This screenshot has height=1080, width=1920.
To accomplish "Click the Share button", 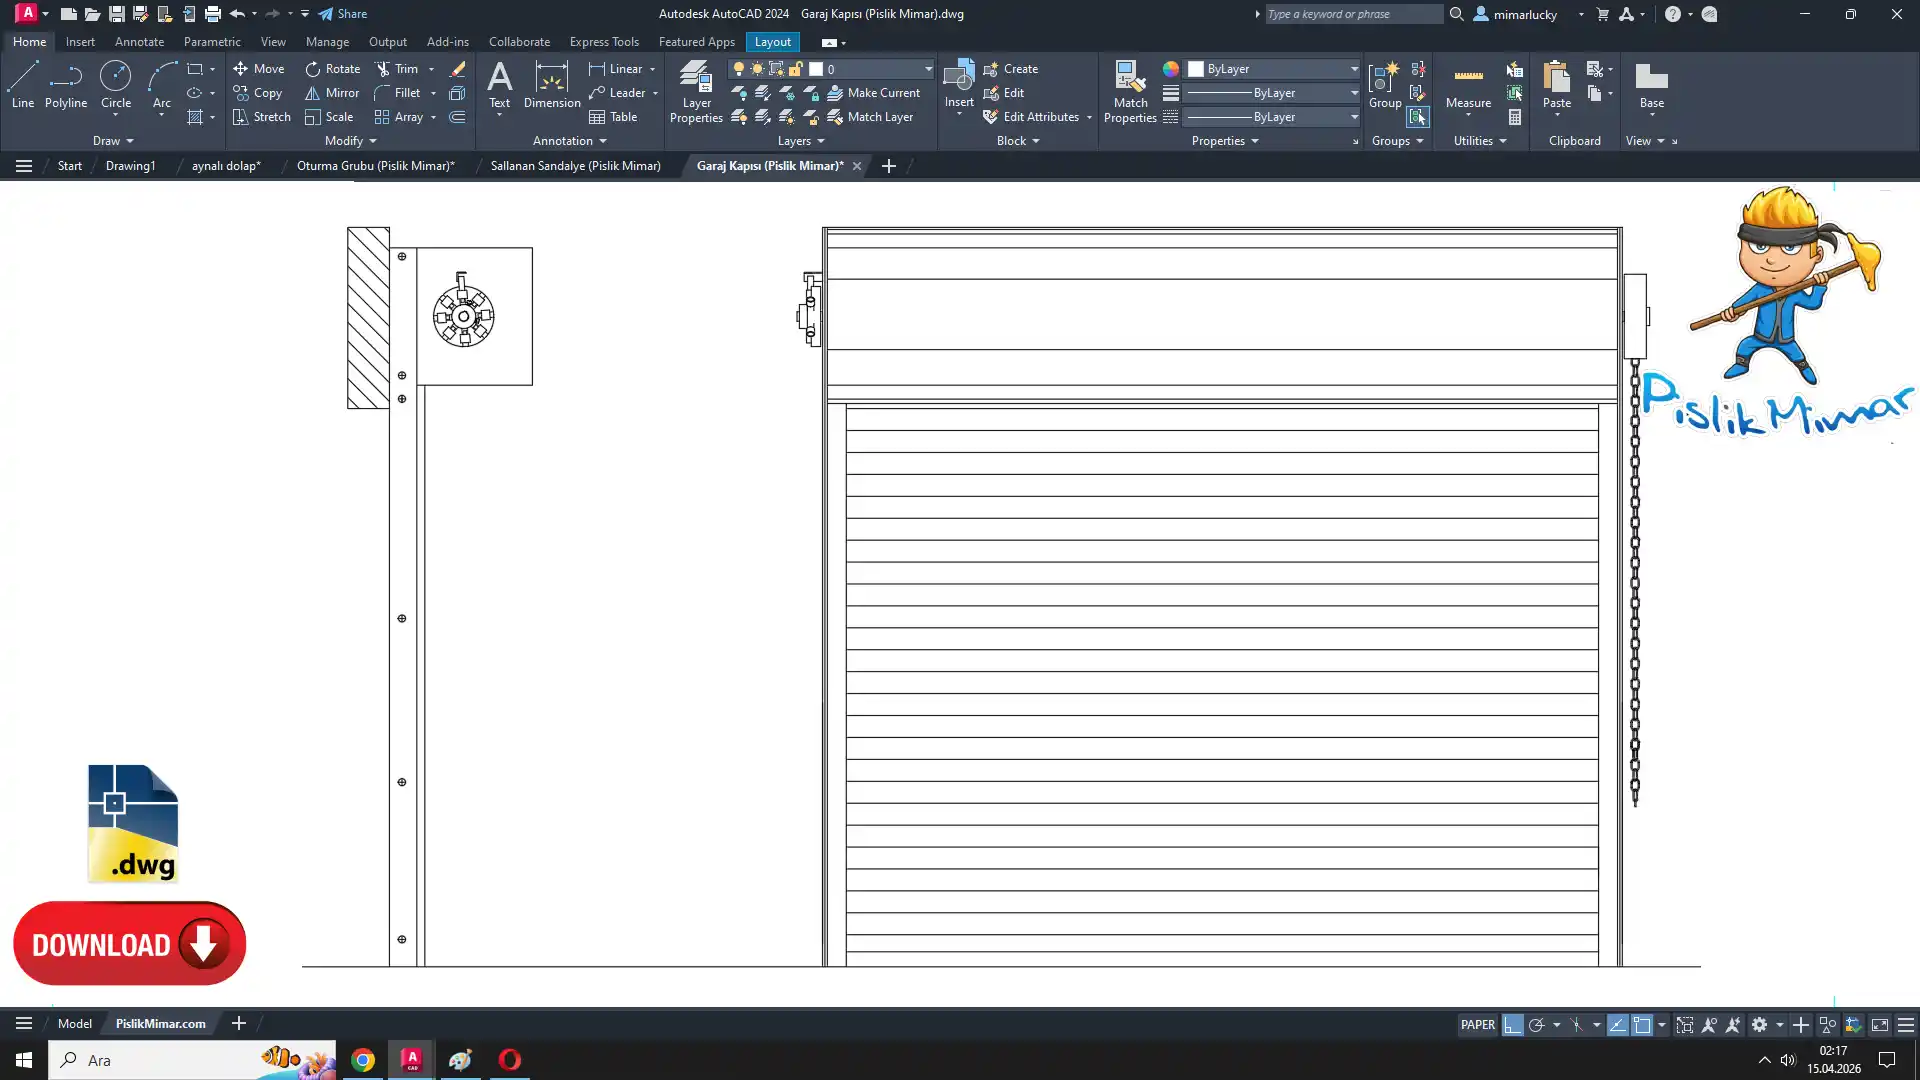I will (343, 14).
